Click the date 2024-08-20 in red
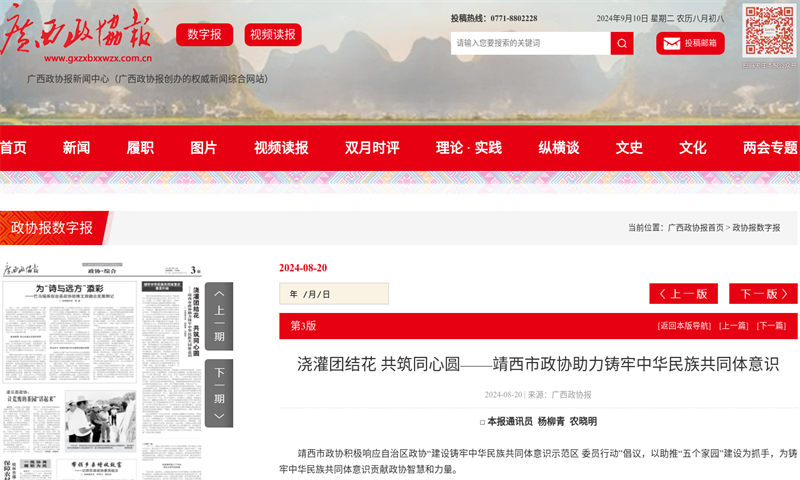The height and width of the screenshot is (480, 800). coord(303,268)
